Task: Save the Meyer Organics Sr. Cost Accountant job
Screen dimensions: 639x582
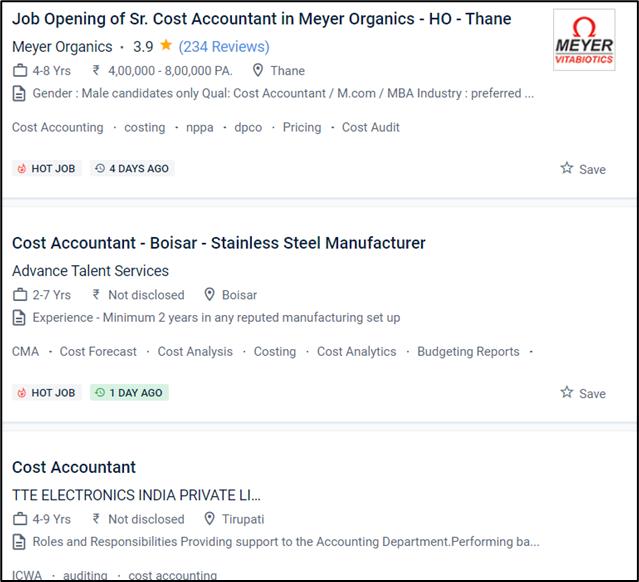Action: (583, 169)
